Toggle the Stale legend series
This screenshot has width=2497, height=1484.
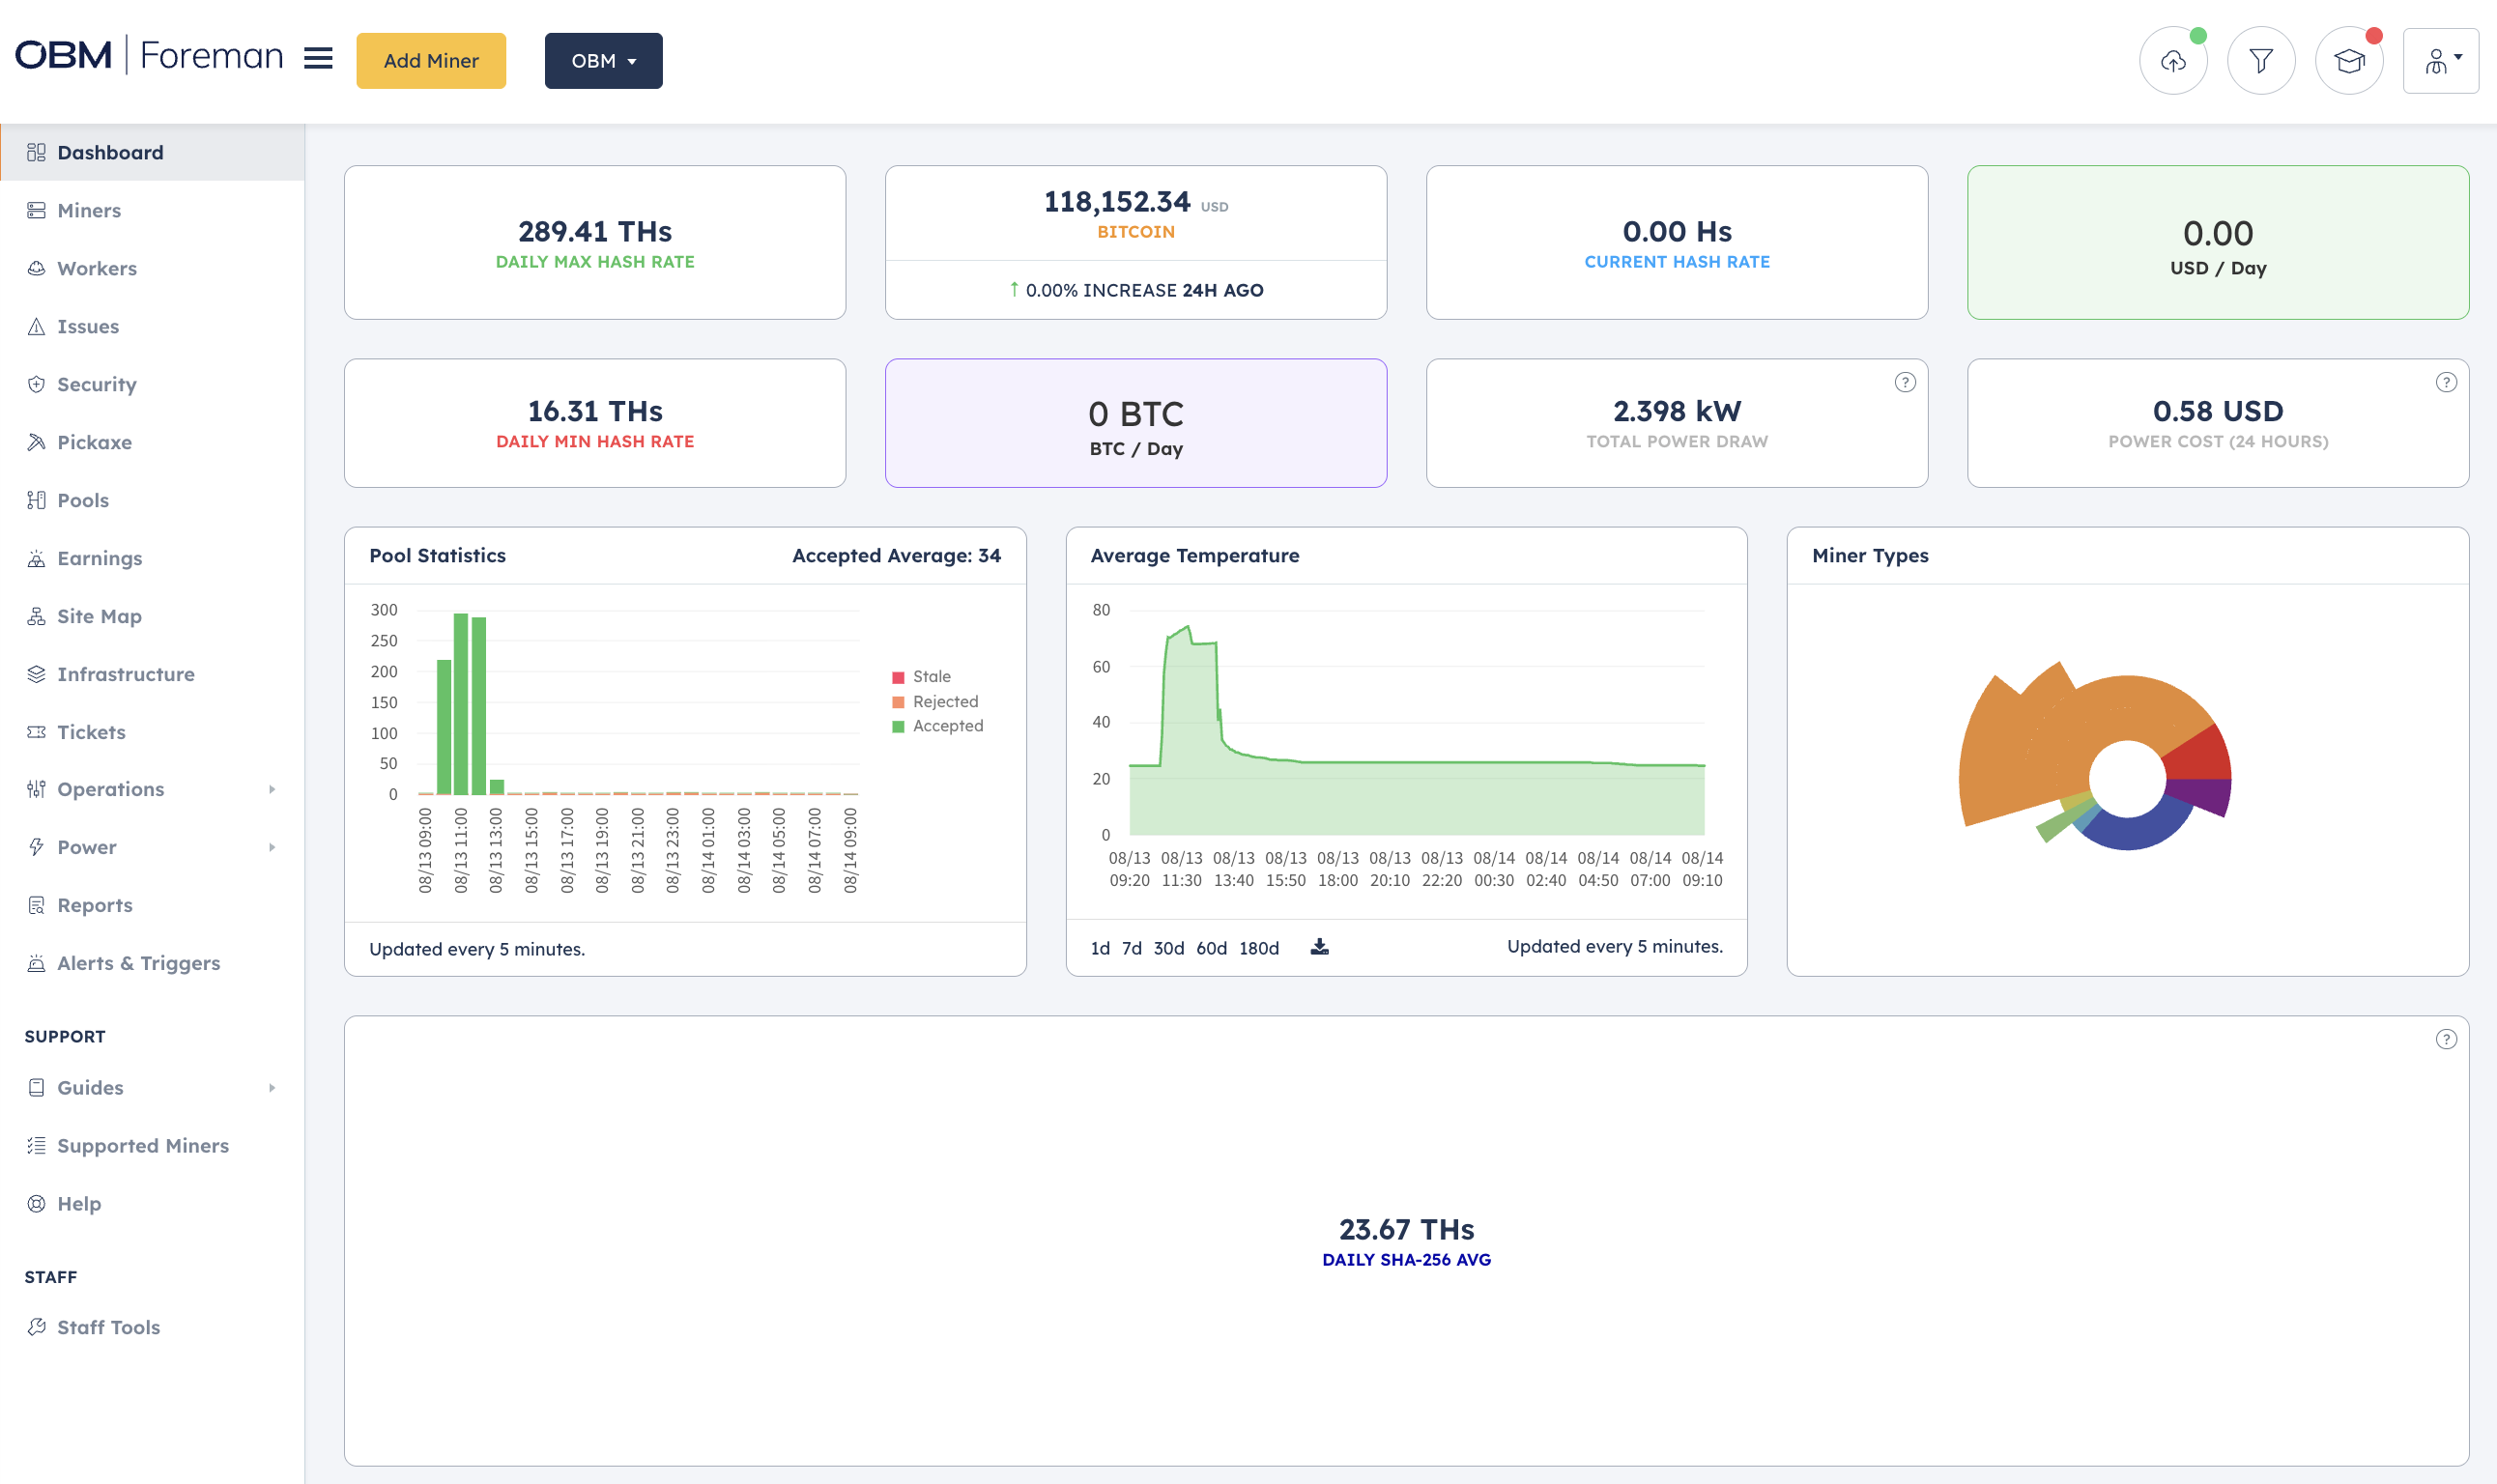tap(921, 677)
